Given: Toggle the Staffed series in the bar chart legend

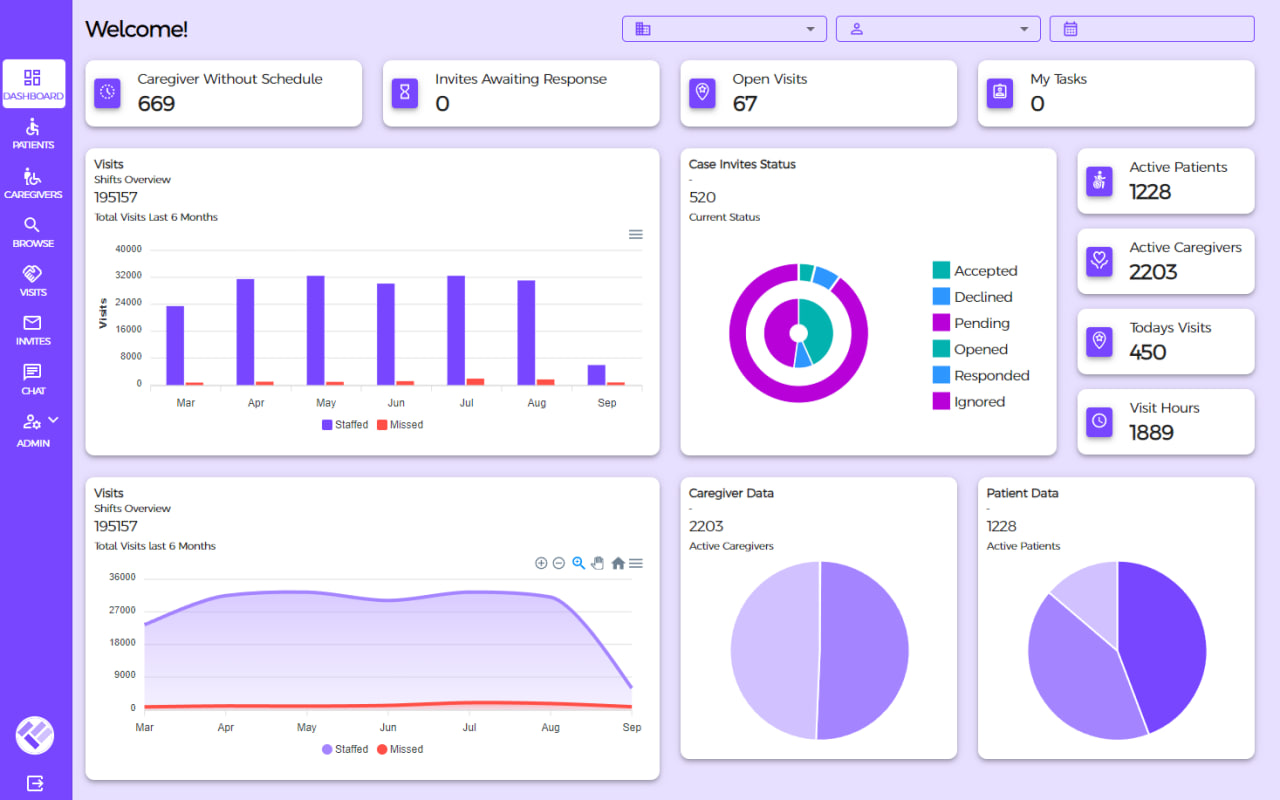Looking at the screenshot, I should click(x=344, y=424).
